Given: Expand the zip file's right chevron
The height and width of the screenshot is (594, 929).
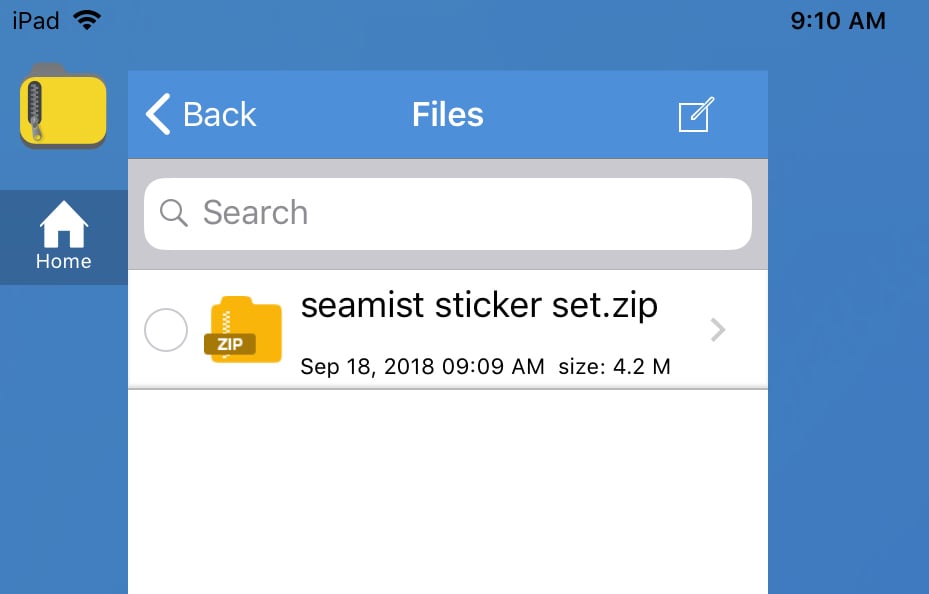Looking at the screenshot, I should [x=717, y=330].
